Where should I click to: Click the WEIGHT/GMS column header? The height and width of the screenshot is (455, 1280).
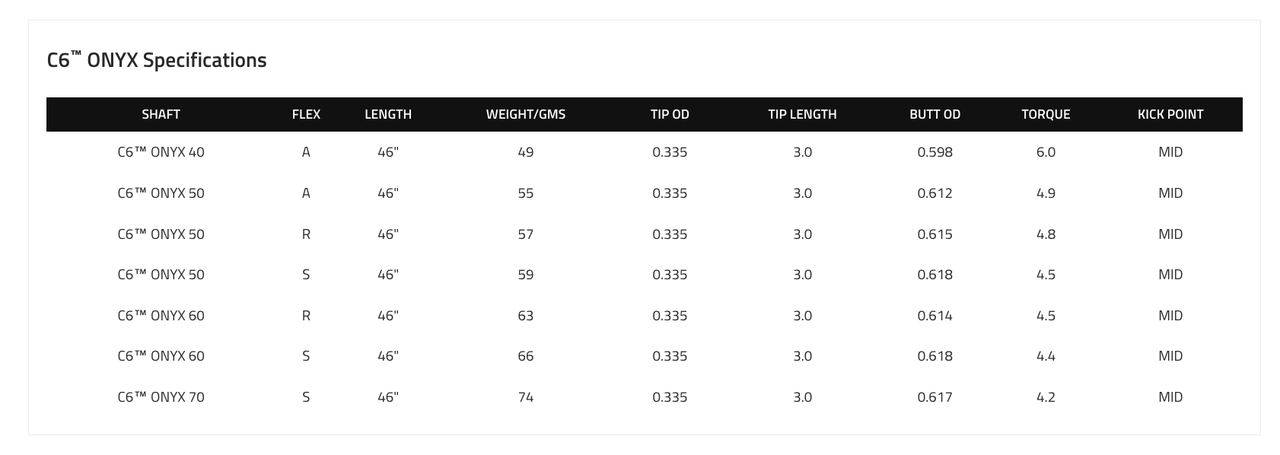526,114
